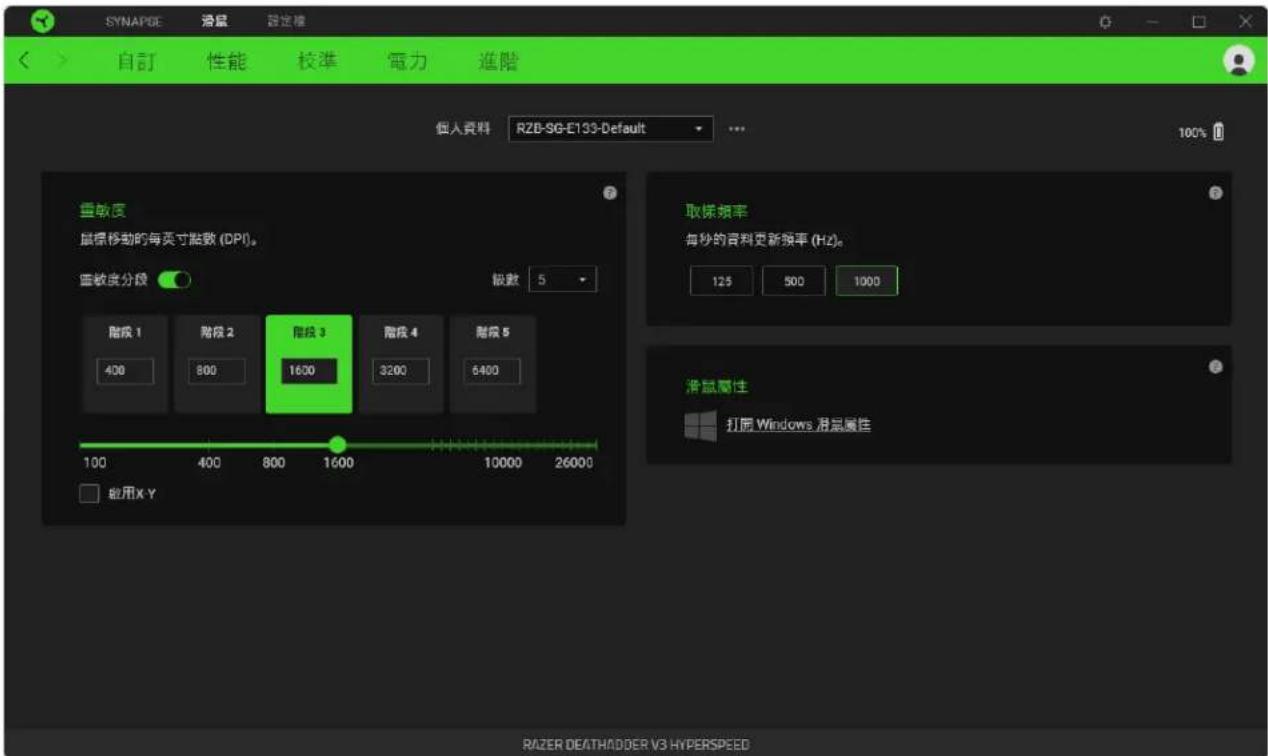Select 125 Hz polling rate
Image resolution: width=1268 pixels, height=756 pixels.
pos(722,282)
